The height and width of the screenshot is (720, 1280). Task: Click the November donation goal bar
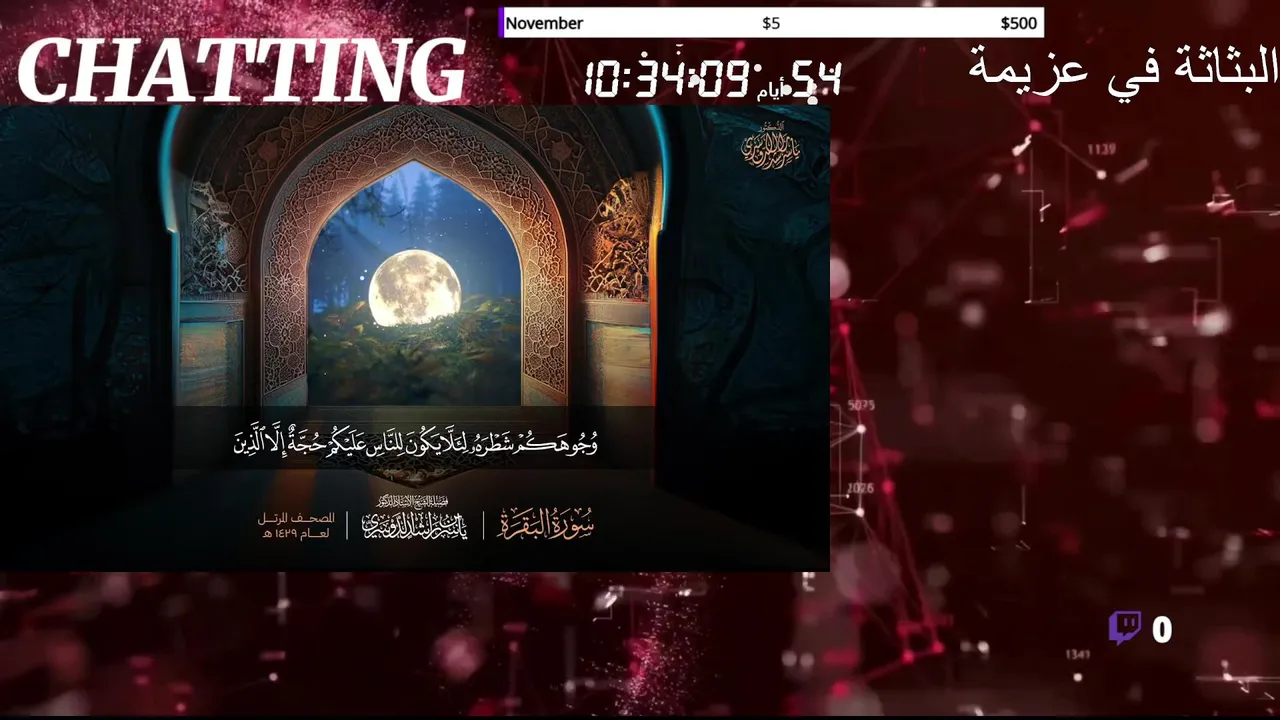(x=771, y=23)
